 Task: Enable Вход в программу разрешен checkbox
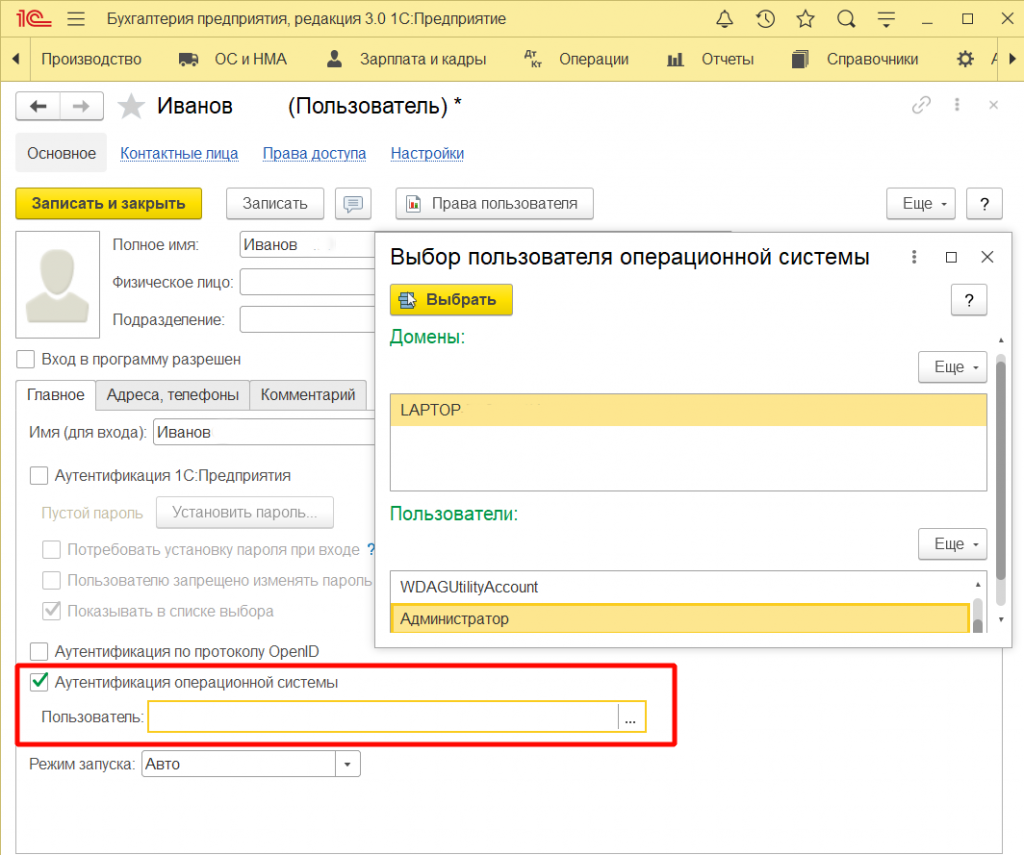point(27,359)
